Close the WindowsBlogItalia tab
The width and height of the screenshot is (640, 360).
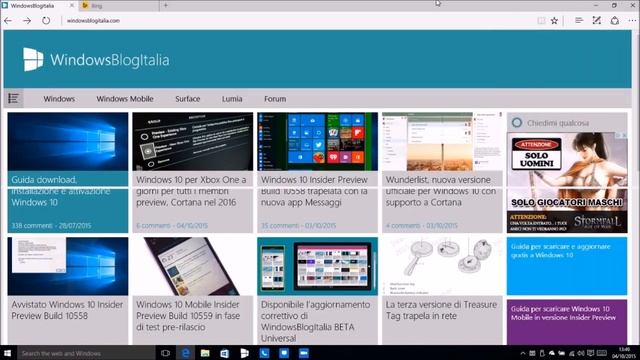72,5
